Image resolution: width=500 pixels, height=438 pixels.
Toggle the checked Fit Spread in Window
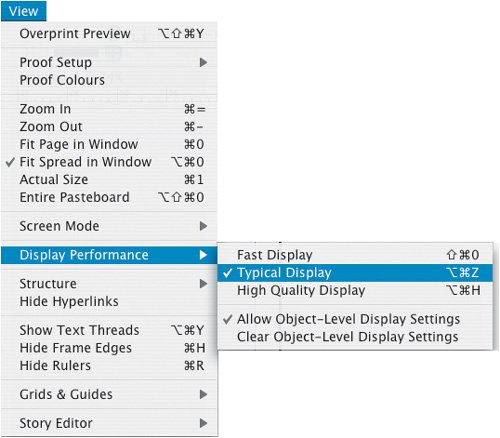[x=109, y=162]
